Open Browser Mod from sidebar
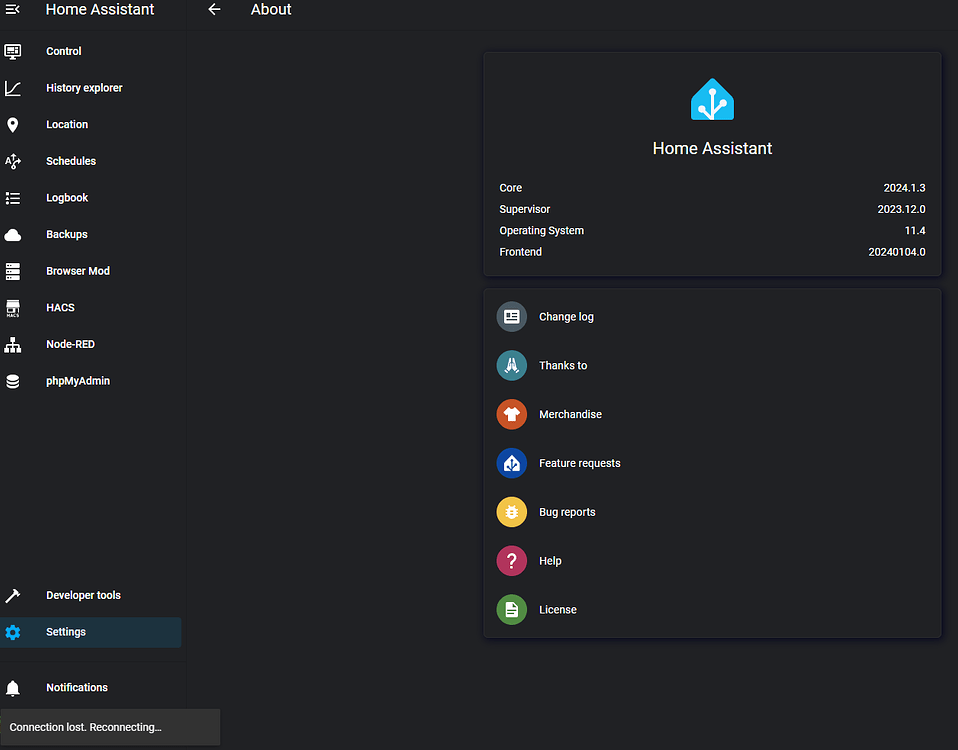This screenshot has width=958, height=750. point(90,271)
